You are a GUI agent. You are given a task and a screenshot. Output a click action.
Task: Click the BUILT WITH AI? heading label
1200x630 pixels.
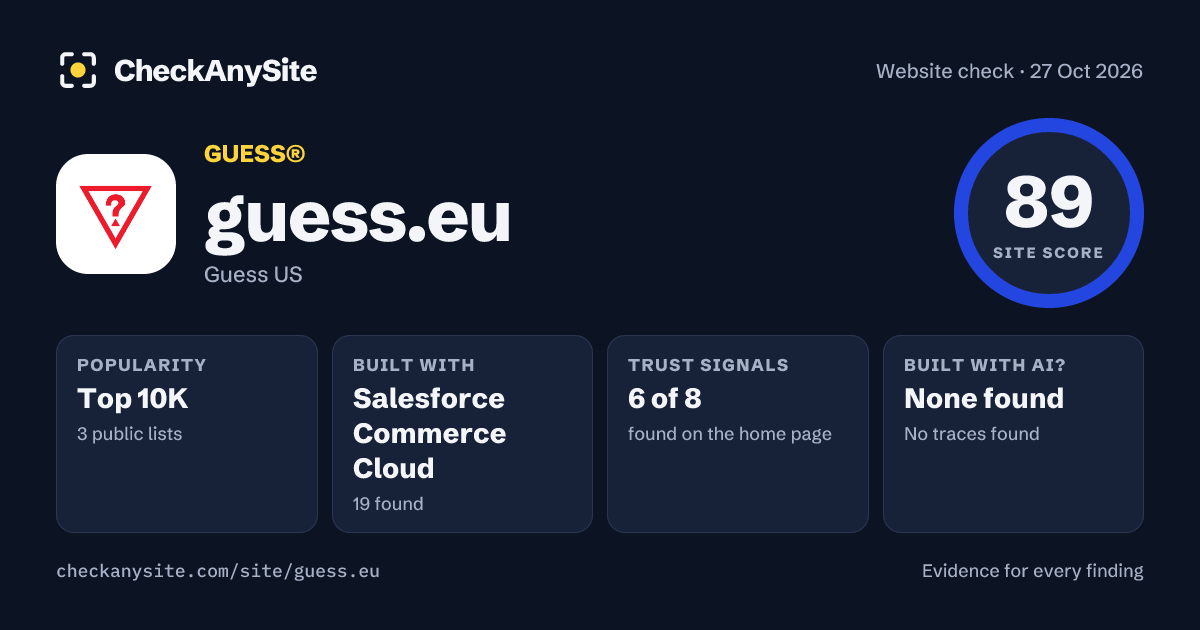tap(985, 365)
